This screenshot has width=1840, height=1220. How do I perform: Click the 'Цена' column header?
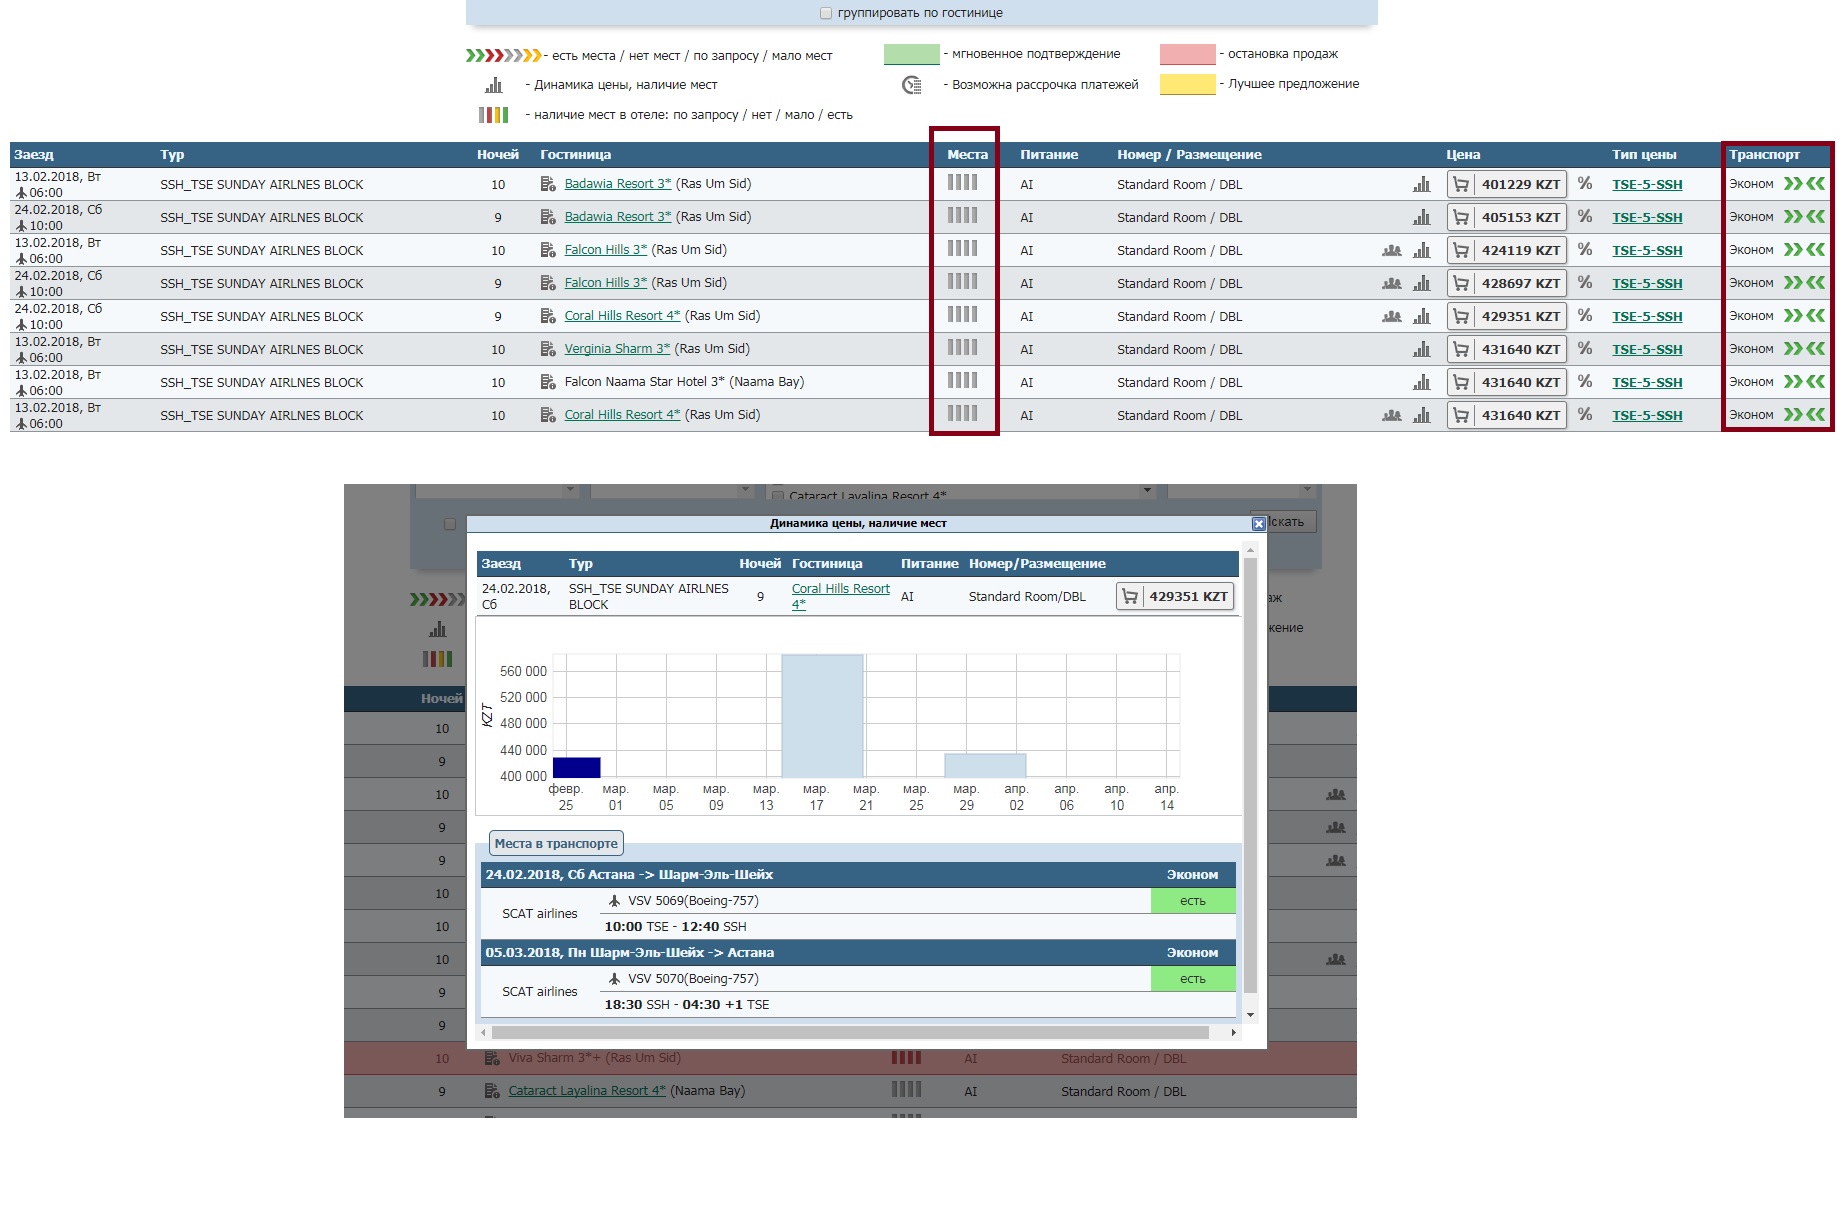coord(1462,154)
